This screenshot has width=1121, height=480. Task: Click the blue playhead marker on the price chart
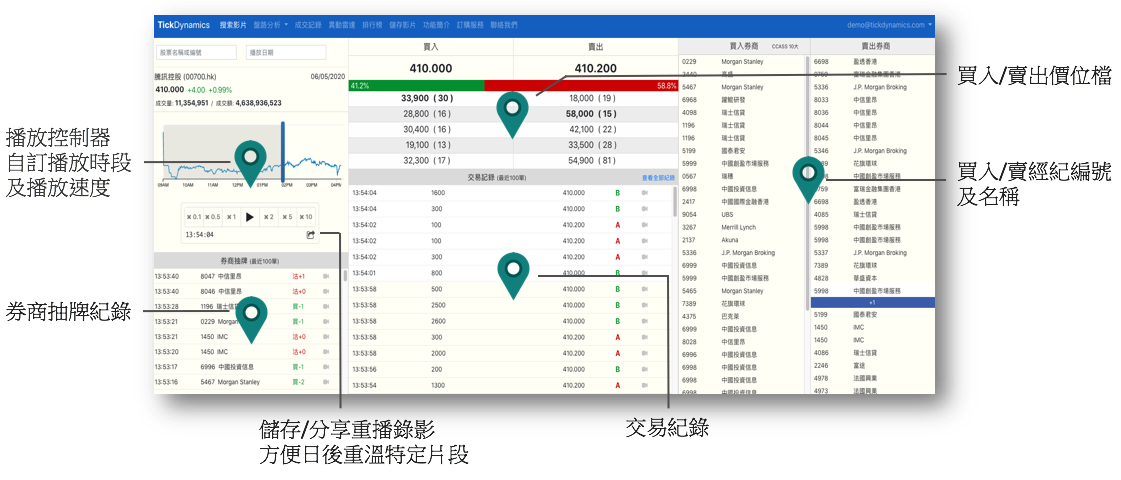[x=283, y=152]
